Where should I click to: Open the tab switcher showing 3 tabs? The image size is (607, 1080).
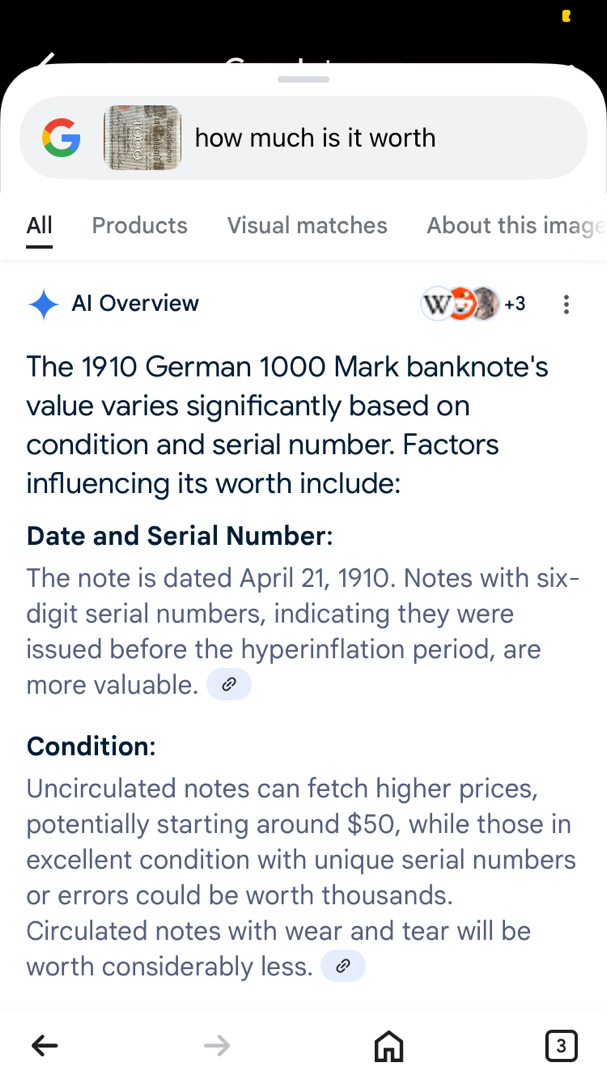(561, 1046)
